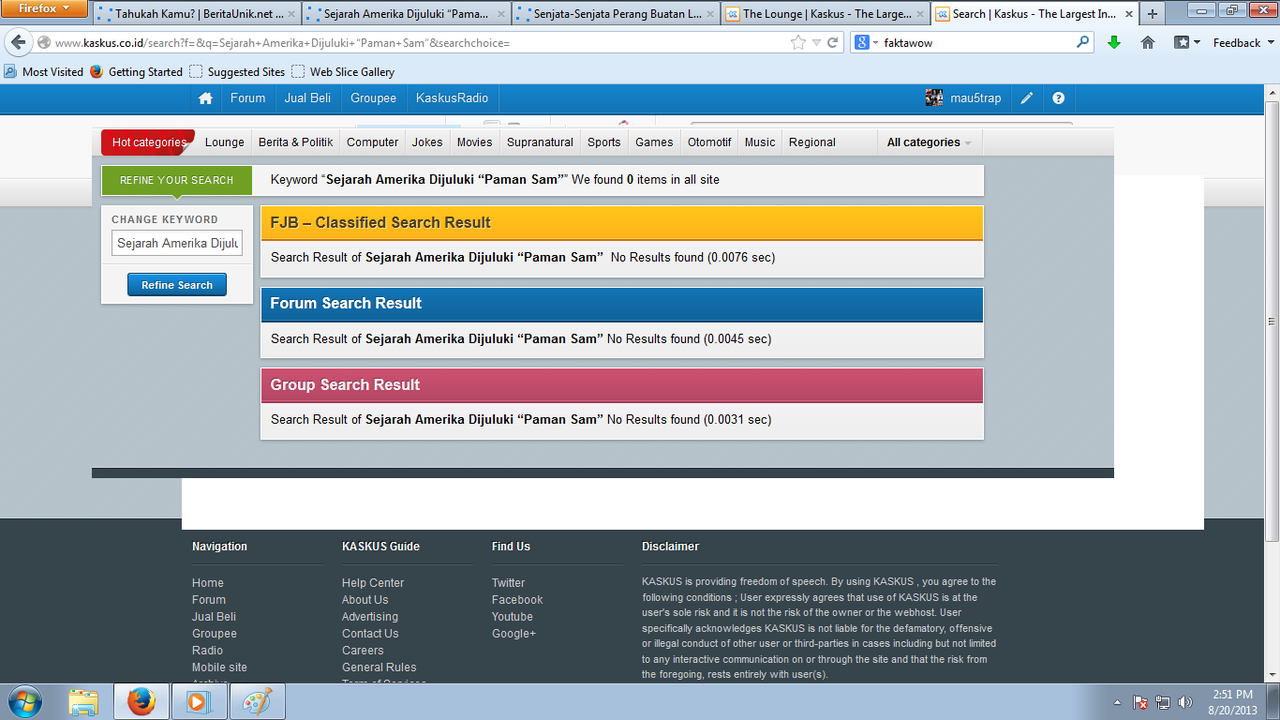Select Music category
Image resolution: width=1280 pixels, height=720 pixels.
coord(760,142)
